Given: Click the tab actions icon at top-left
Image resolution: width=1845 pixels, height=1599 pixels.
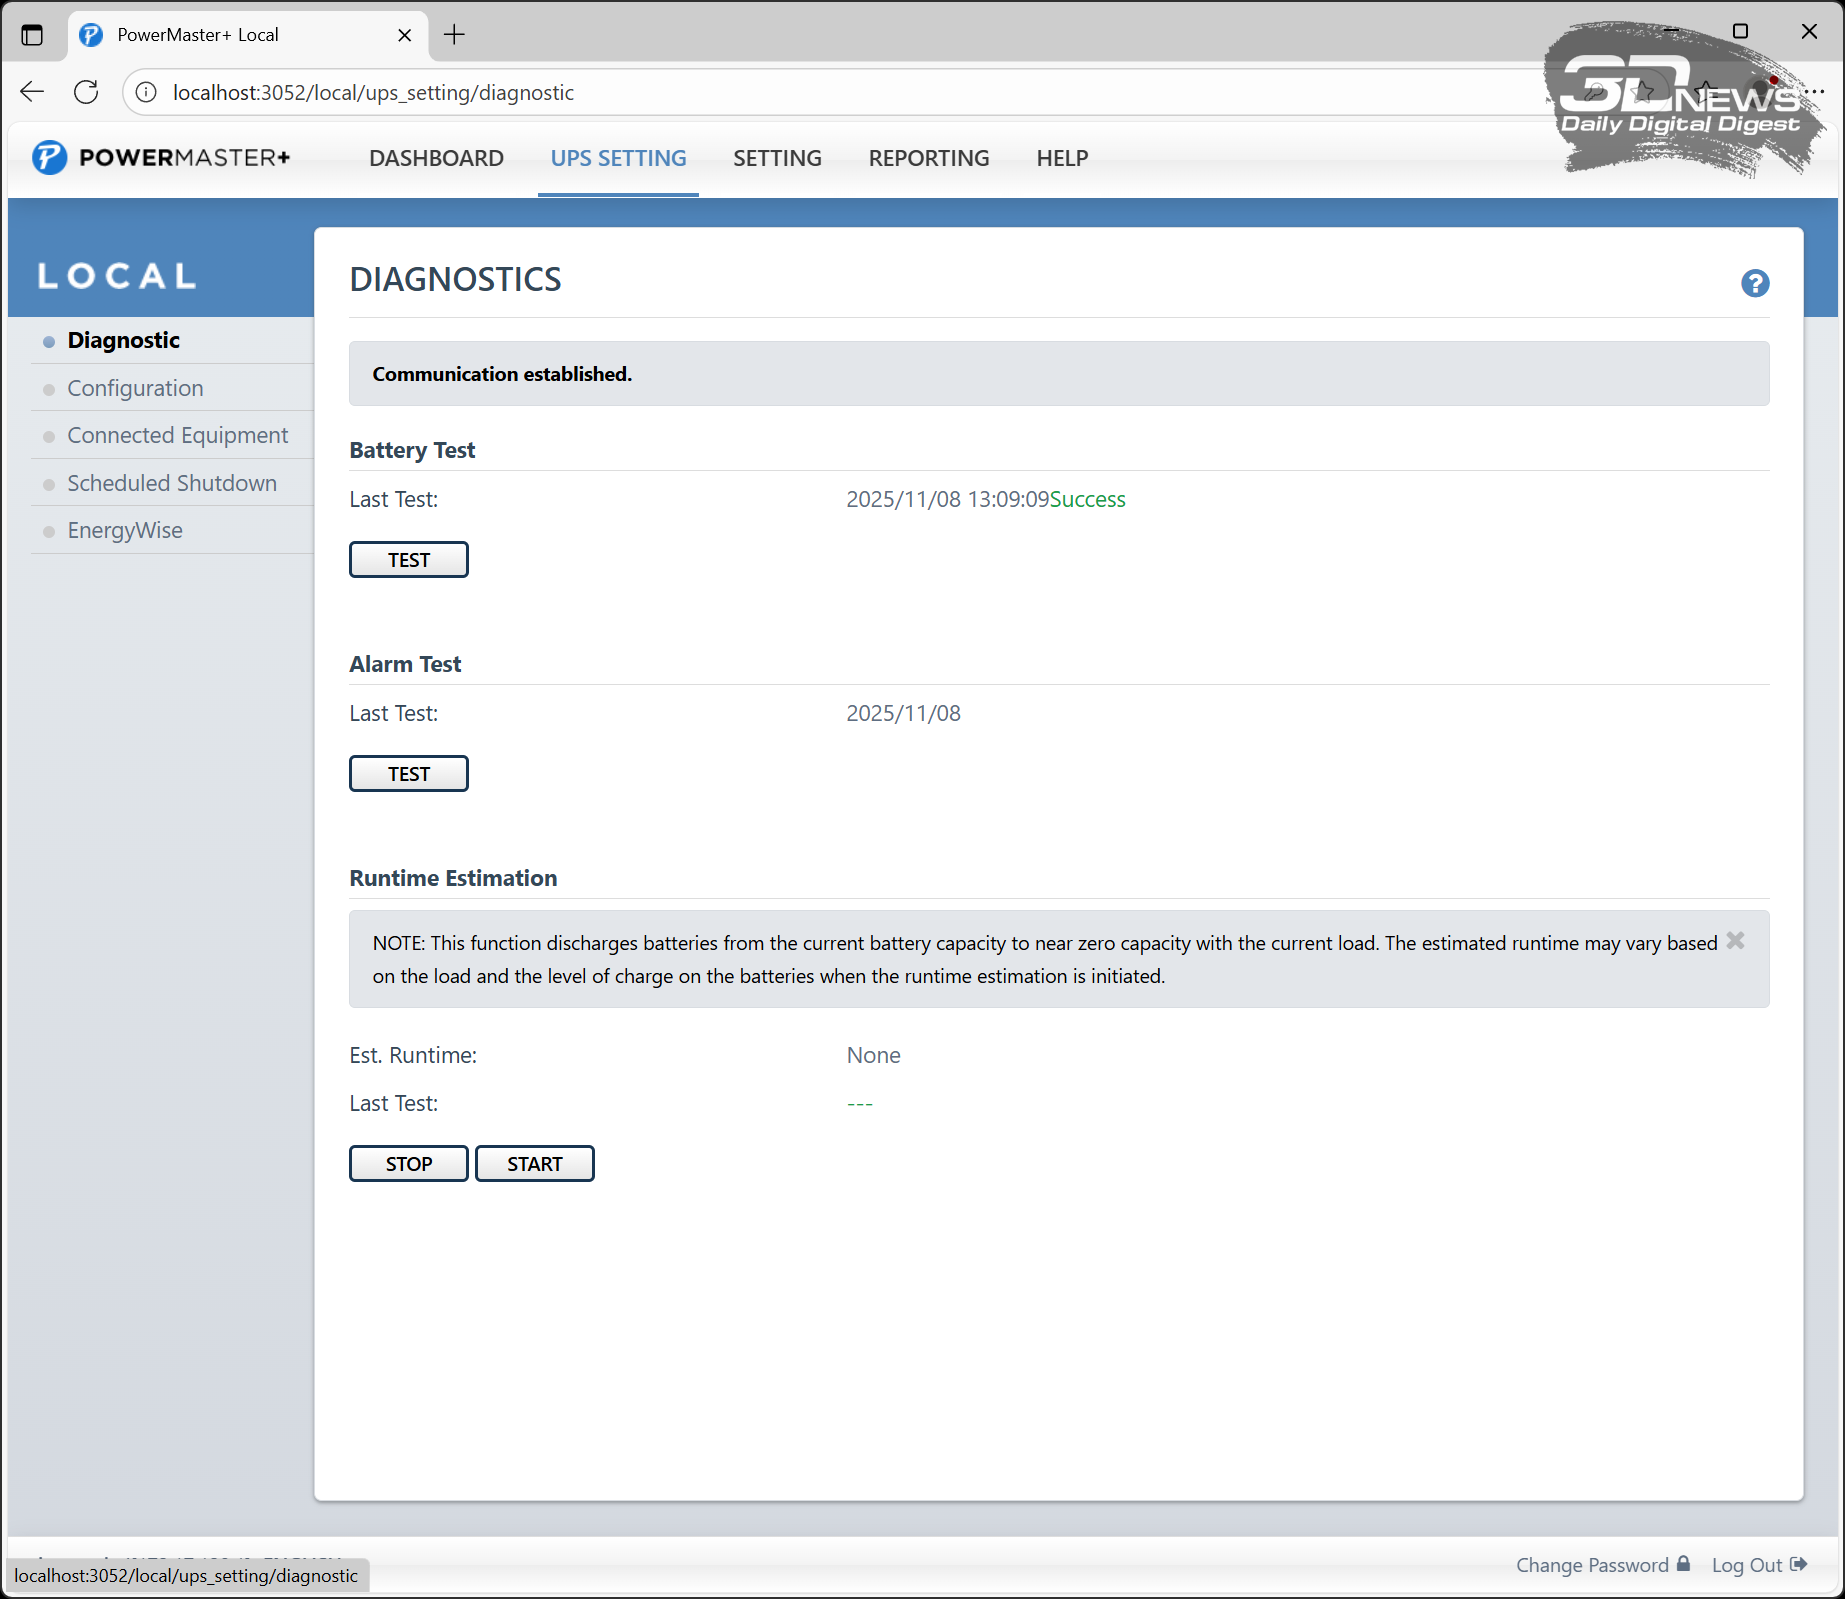Looking at the screenshot, I should (x=32, y=35).
